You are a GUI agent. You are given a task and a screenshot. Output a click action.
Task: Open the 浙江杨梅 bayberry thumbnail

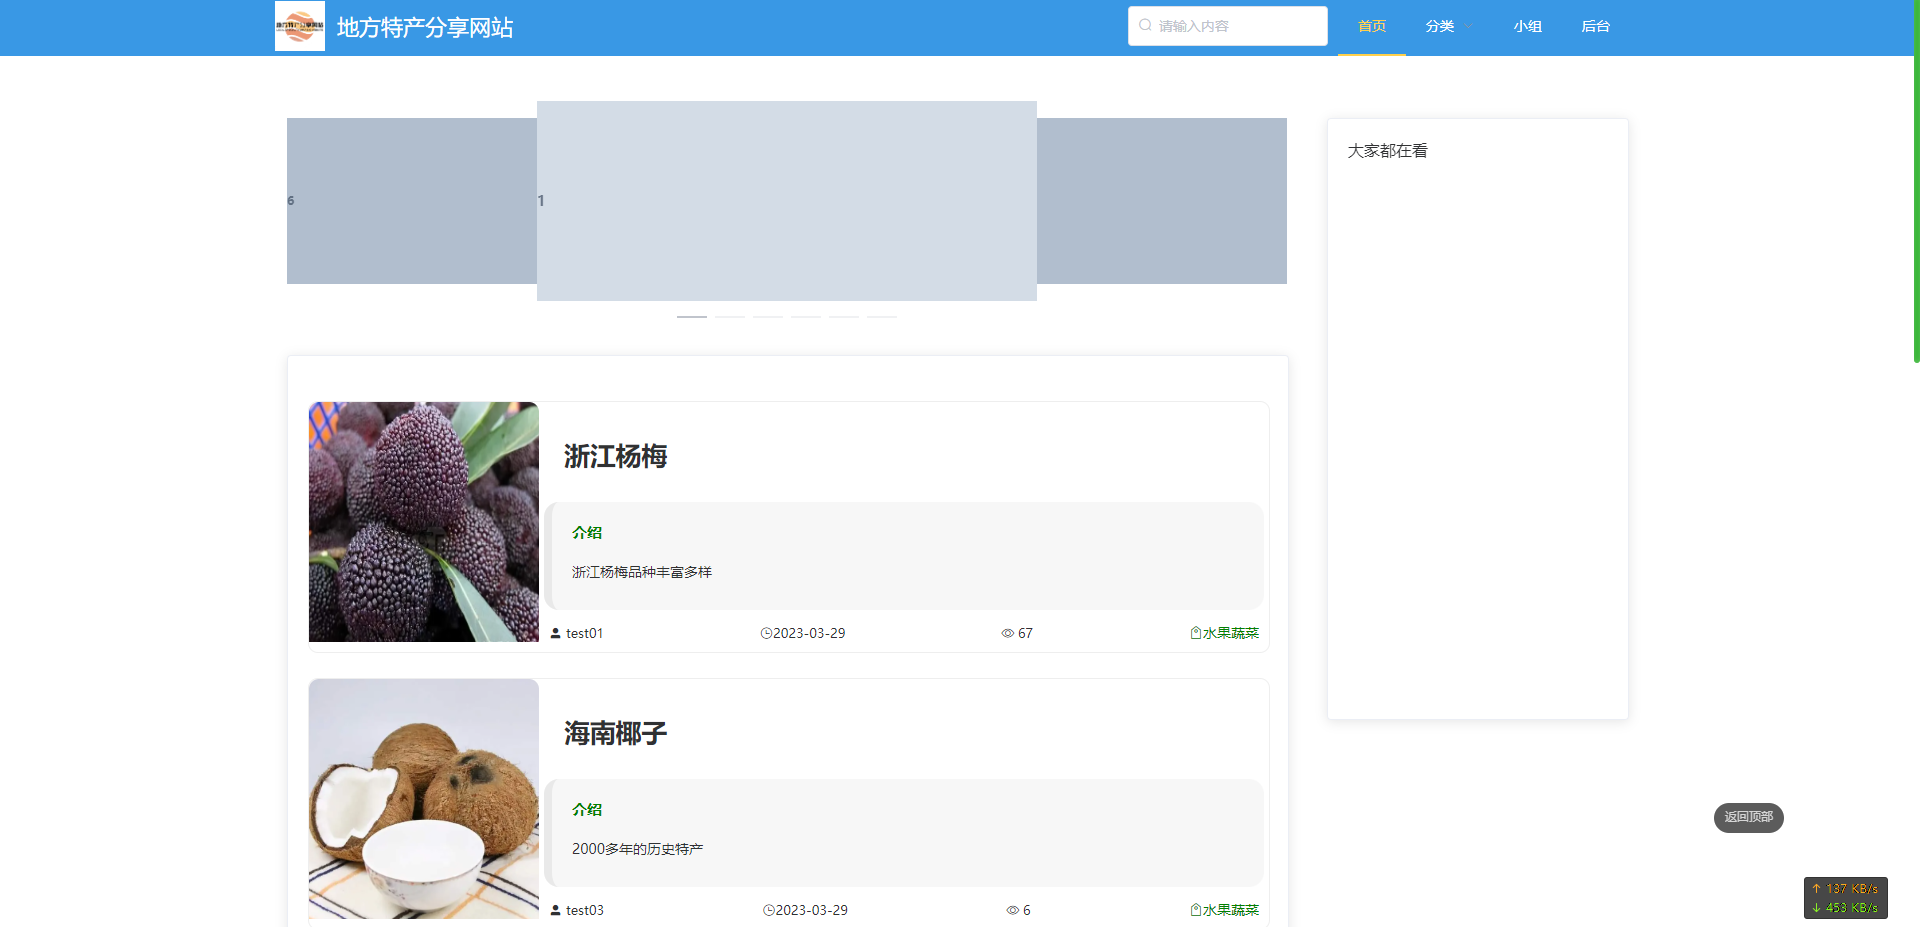tap(424, 522)
